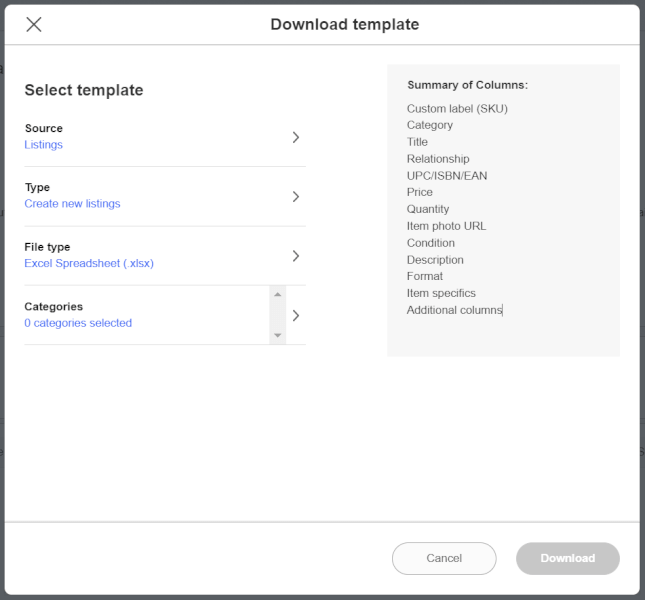
Task: Close the Download template dialog
Action: (34, 24)
